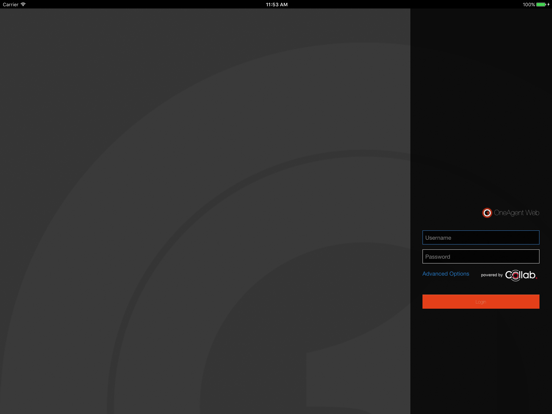The image size is (552, 414).
Task: Tap the 11:53 AM clock text
Action: point(277,5)
